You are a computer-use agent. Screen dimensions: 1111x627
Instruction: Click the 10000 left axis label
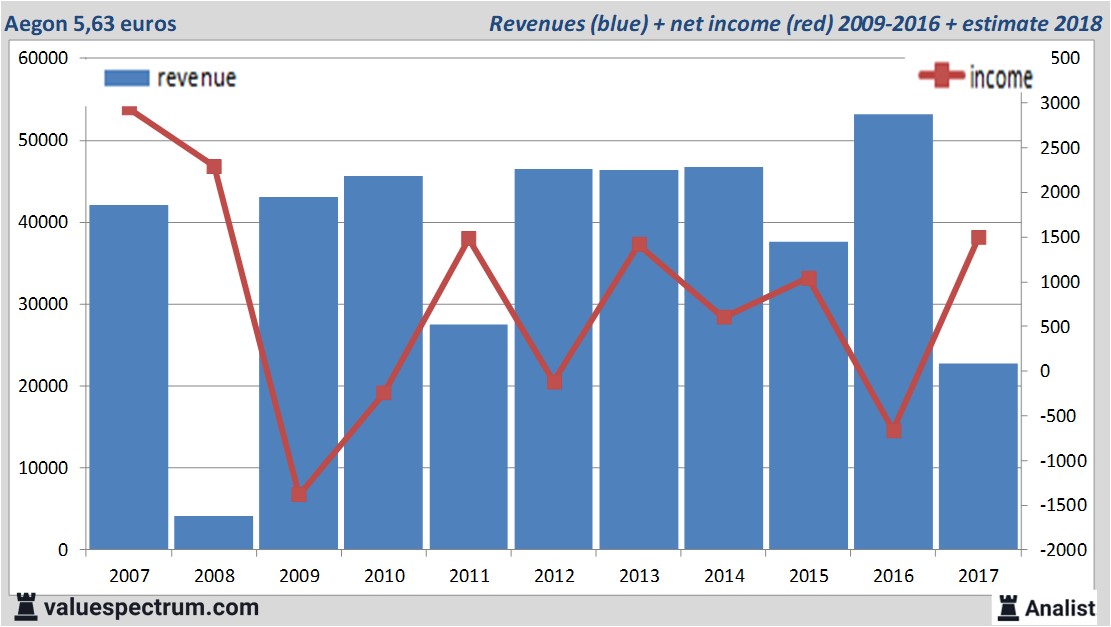point(43,468)
